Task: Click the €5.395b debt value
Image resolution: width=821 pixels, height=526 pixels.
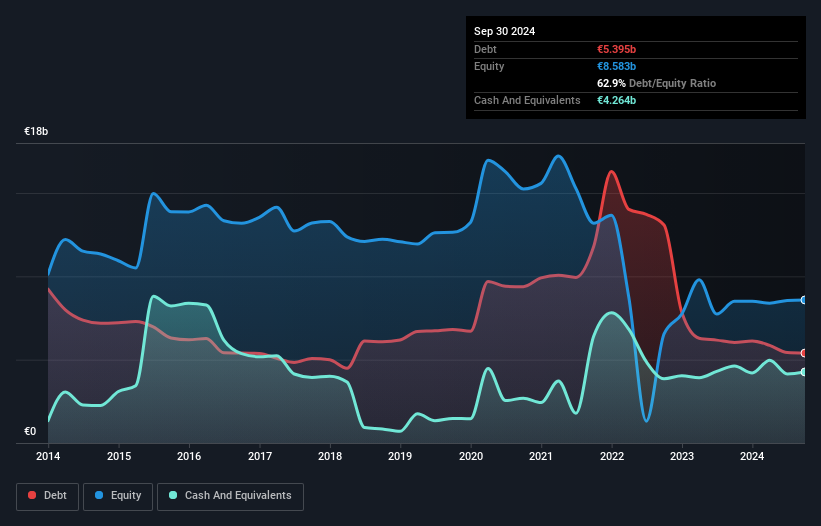Action: click(x=616, y=49)
